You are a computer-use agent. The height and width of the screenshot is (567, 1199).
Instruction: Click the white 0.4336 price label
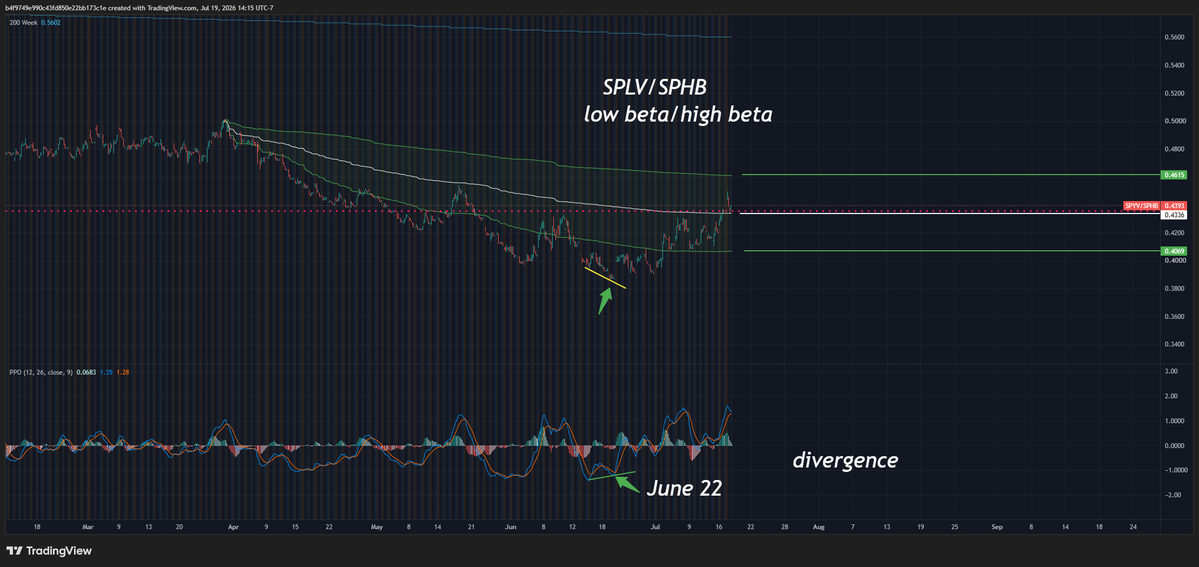[x=1175, y=215]
